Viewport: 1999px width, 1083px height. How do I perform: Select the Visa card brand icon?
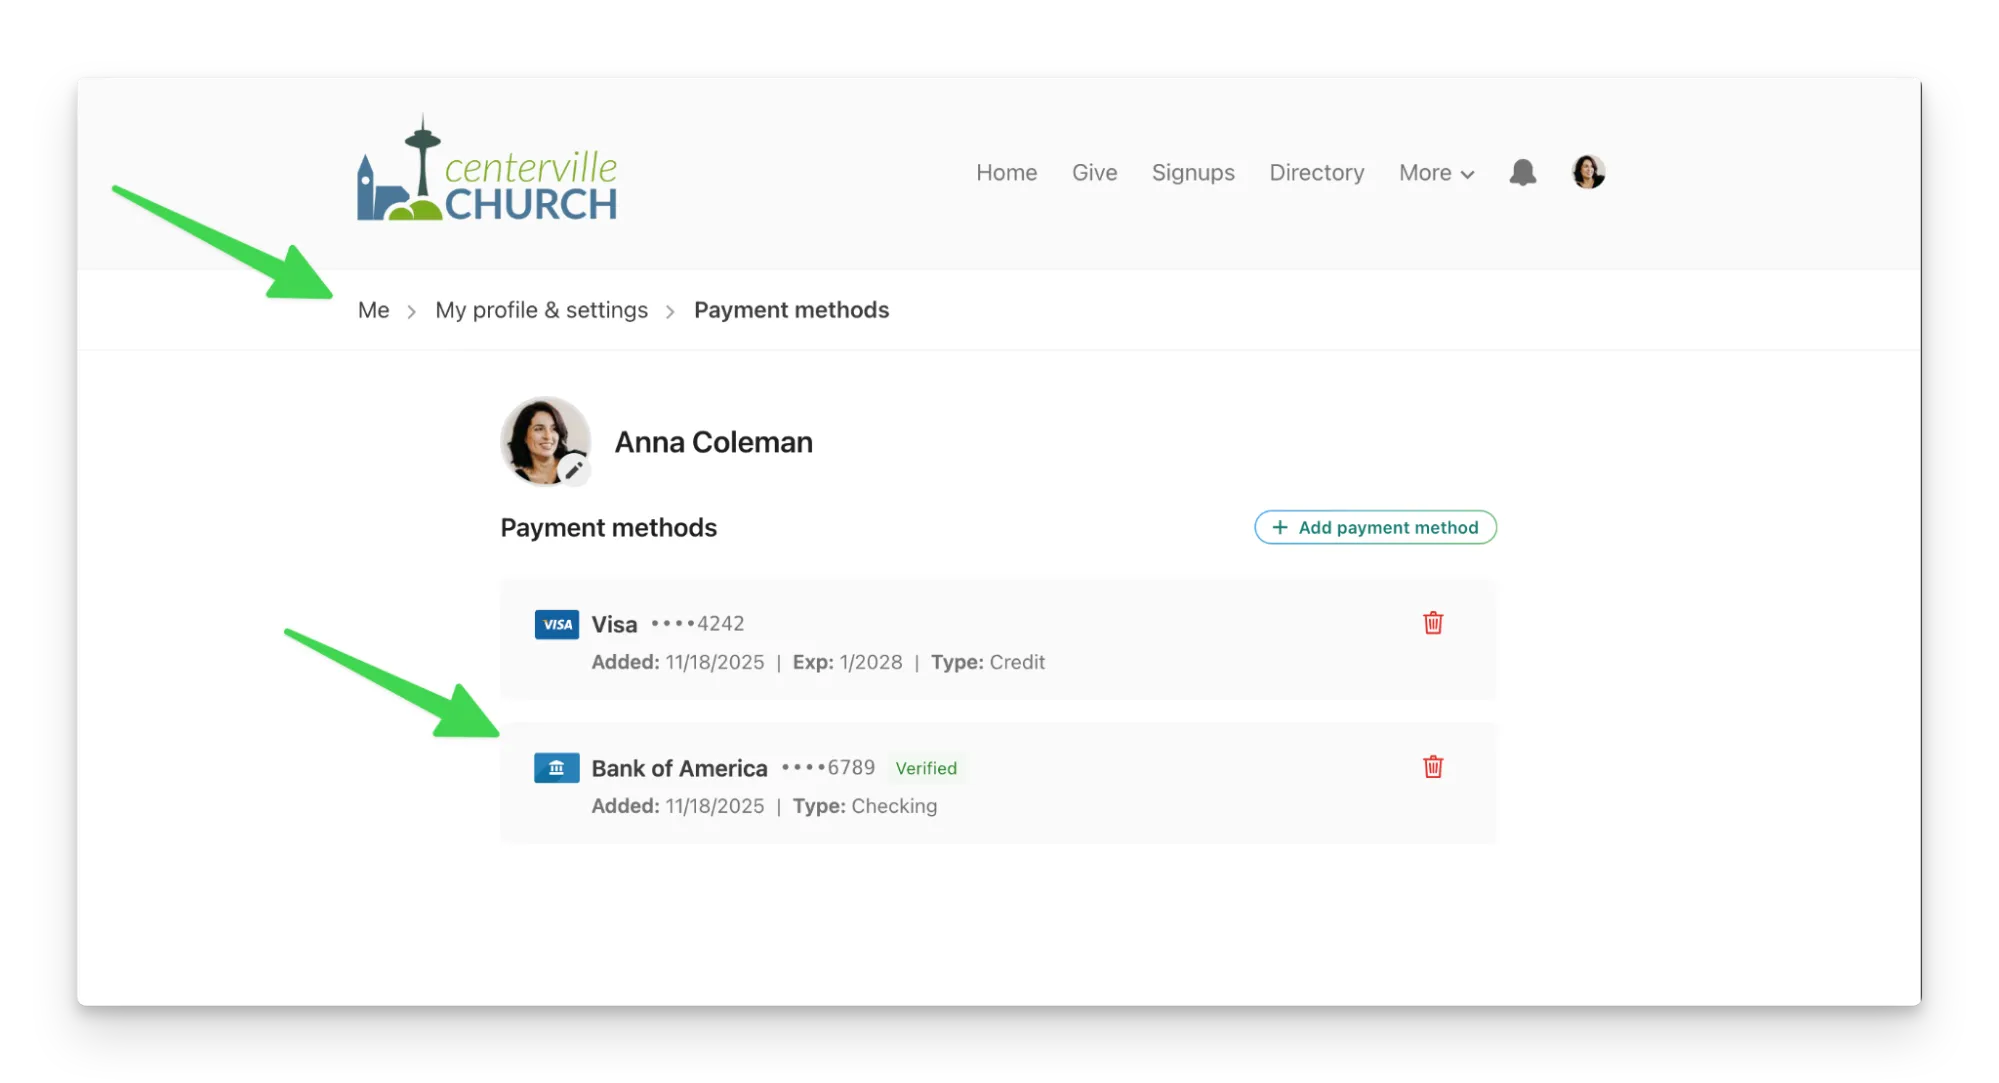tap(556, 623)
